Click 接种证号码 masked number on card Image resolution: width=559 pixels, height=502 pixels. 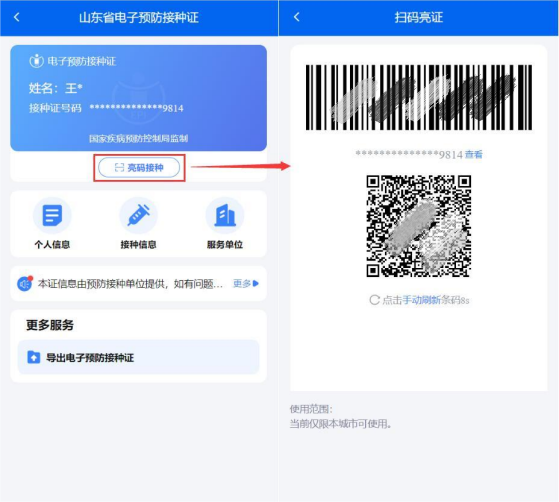point(137,108)
